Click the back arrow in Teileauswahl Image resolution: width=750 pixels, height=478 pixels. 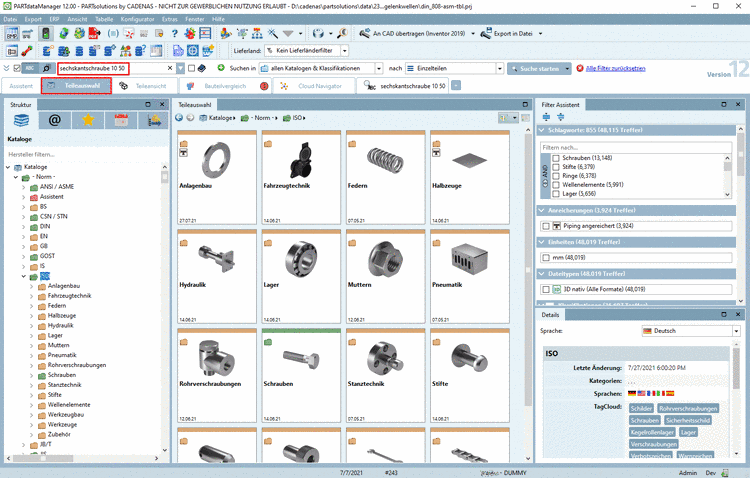pos(180,118)
